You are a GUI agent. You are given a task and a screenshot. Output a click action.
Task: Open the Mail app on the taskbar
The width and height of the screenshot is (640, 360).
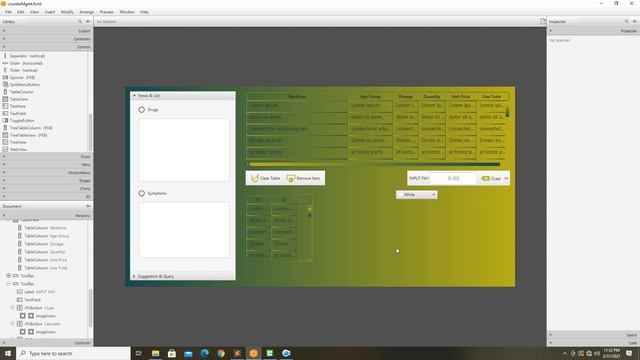click(x=188, y=353)
